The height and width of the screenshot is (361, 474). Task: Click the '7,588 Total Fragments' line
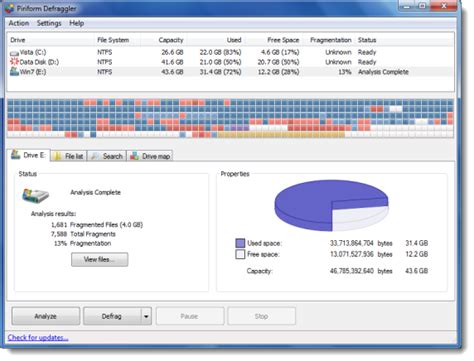tap(83, 234)
